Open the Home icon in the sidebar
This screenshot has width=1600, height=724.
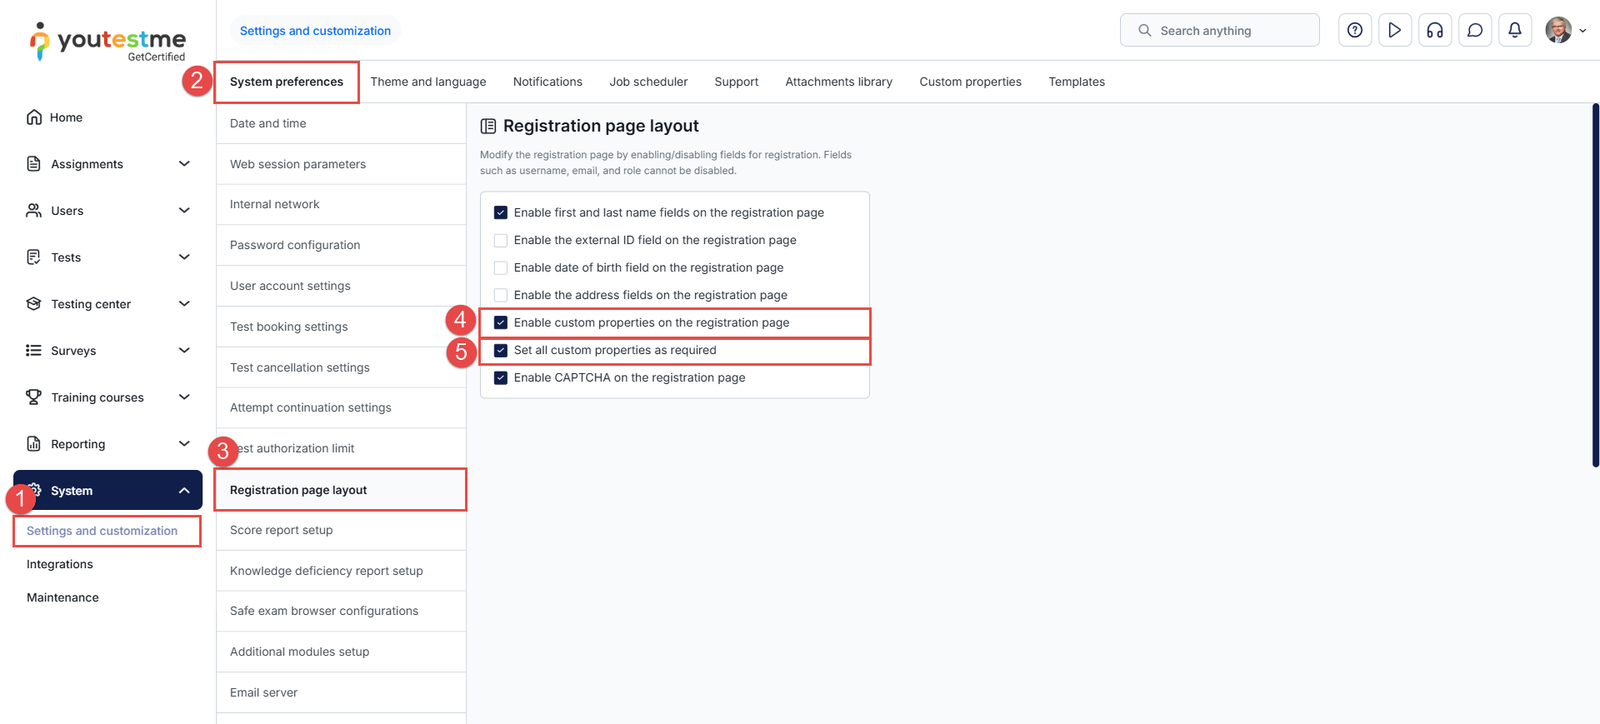coord(35,117)
